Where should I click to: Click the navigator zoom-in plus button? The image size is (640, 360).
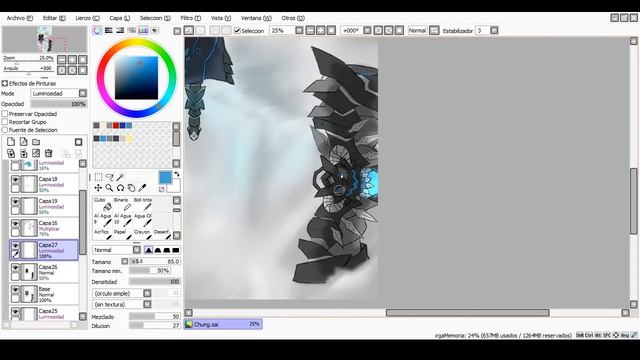pos(72,60)
